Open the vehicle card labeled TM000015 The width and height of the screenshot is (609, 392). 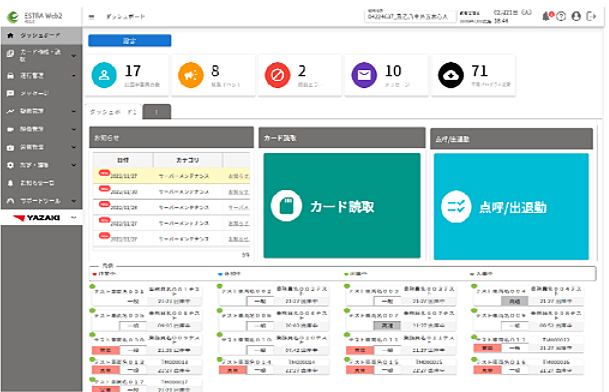(401, 366)
